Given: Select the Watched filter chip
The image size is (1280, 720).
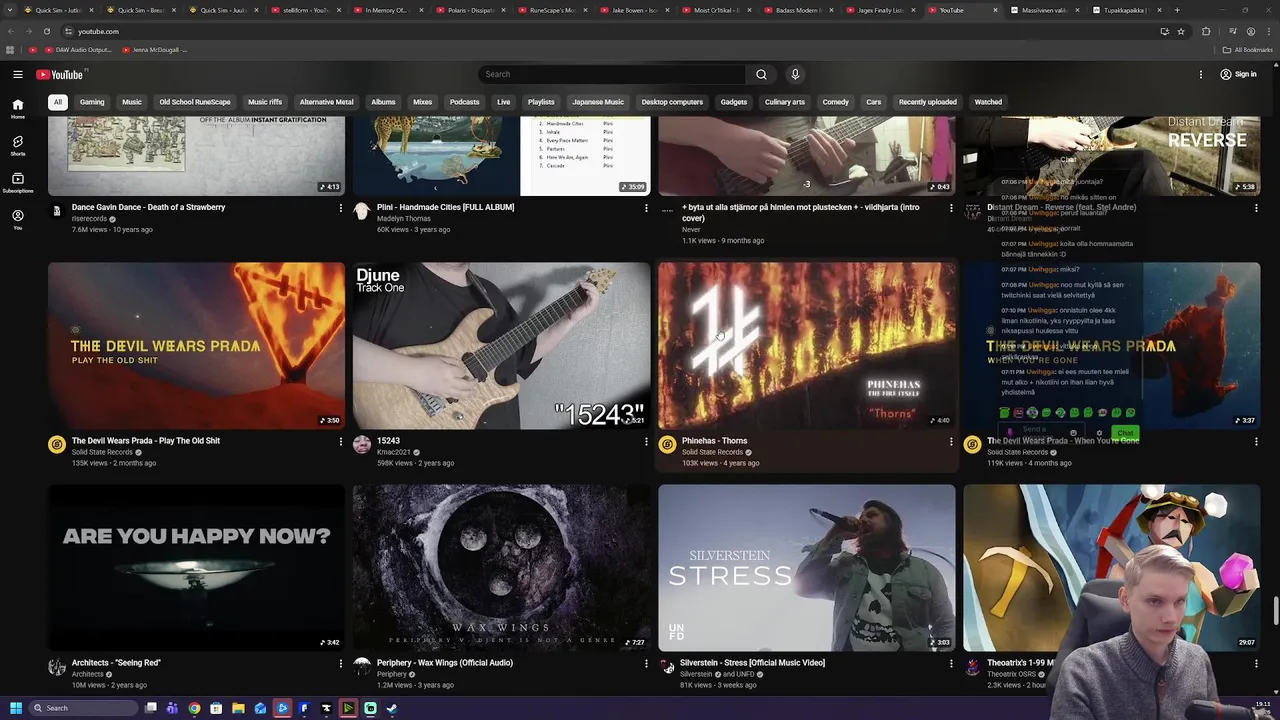Looking at the screenshot, I should 988,102.
